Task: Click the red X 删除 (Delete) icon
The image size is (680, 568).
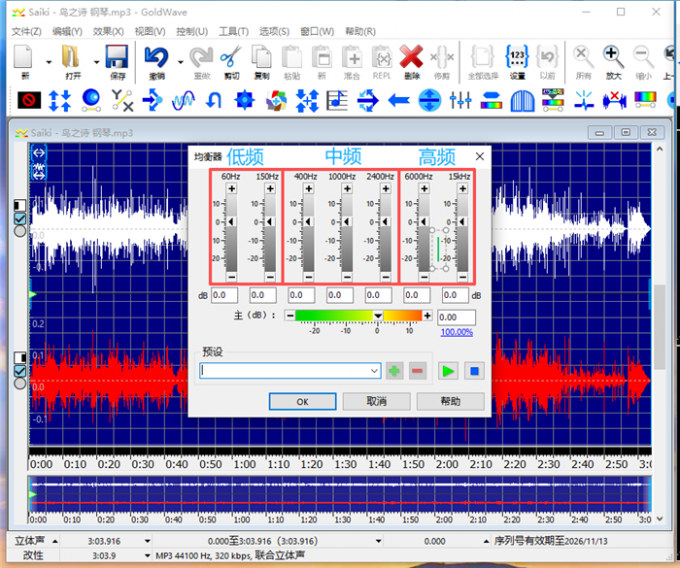Action: [411, 58]
